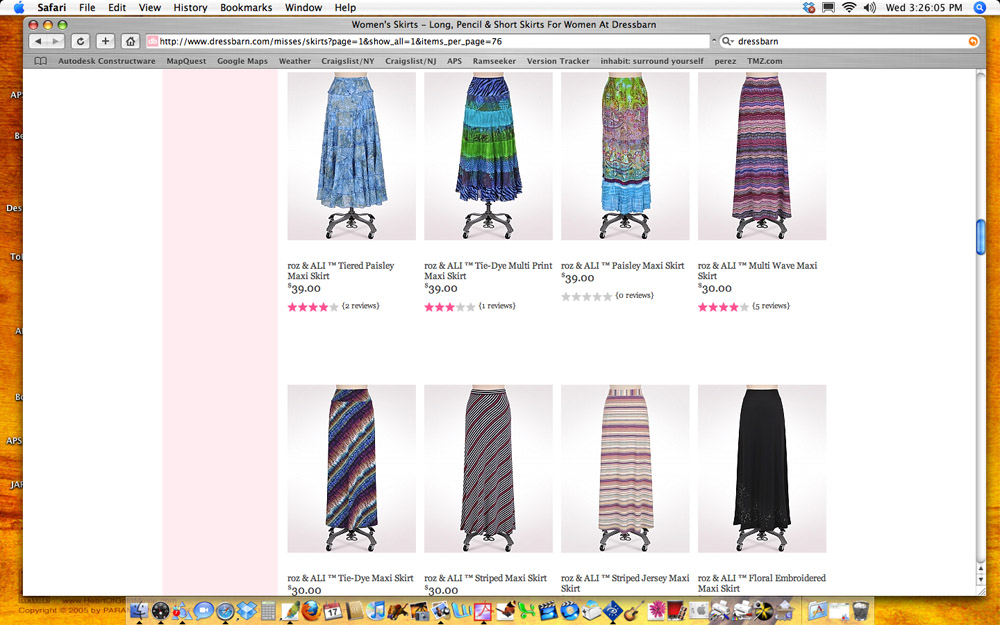Open the File menu
This screenshot has height=625, width=1000.
click(x=87, y=8)
